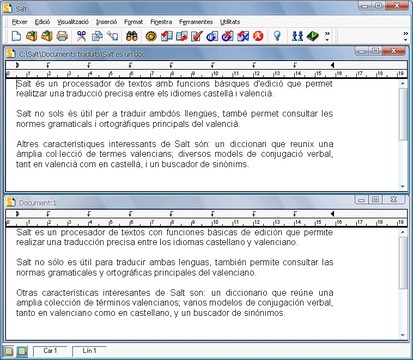Click the green book dictionary icon

(313, 36)
